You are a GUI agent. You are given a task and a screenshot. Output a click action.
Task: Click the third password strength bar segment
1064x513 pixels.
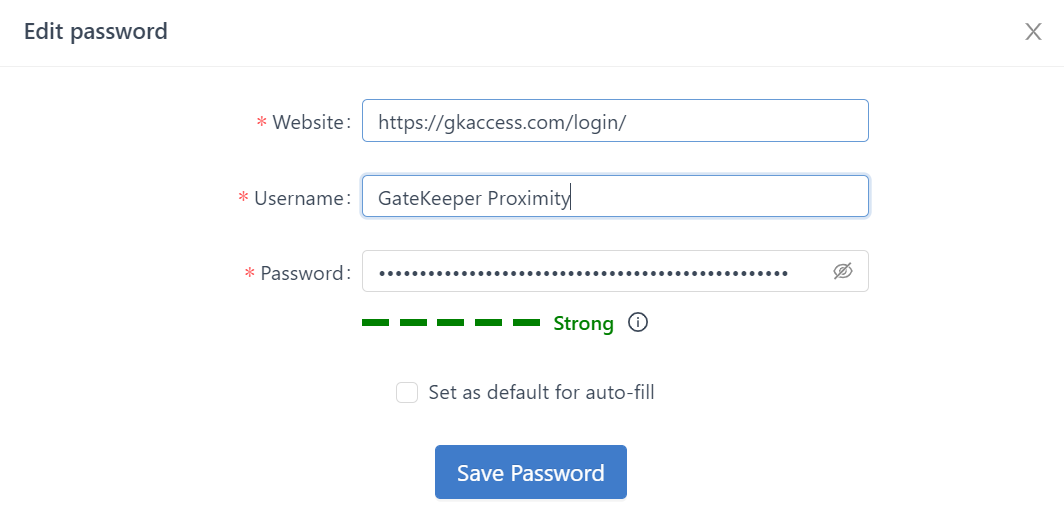click(x=451, y=323)
